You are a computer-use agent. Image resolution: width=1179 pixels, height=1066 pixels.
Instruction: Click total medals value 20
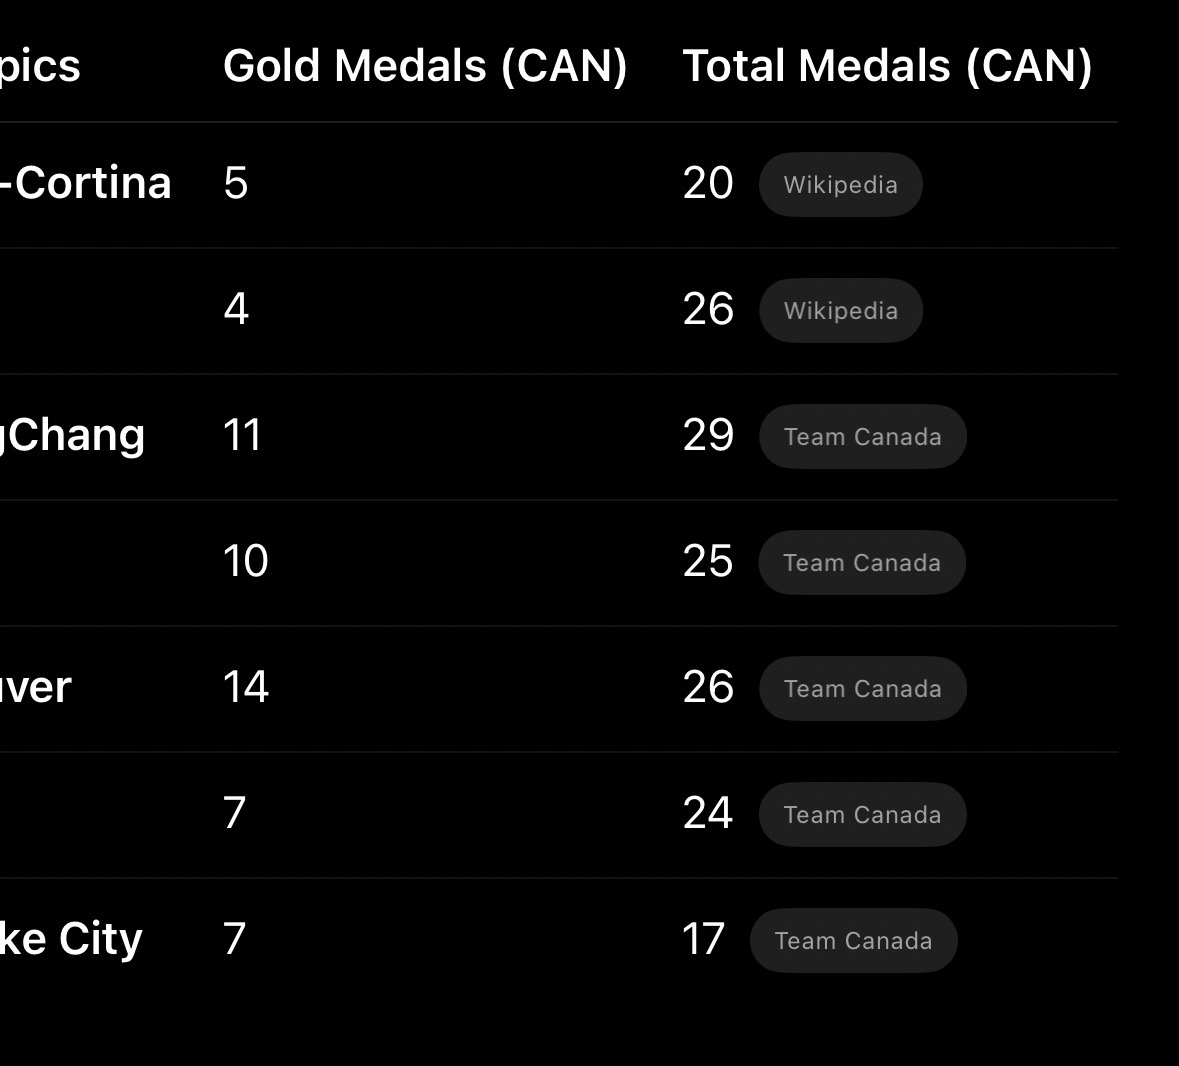[708, 184]
